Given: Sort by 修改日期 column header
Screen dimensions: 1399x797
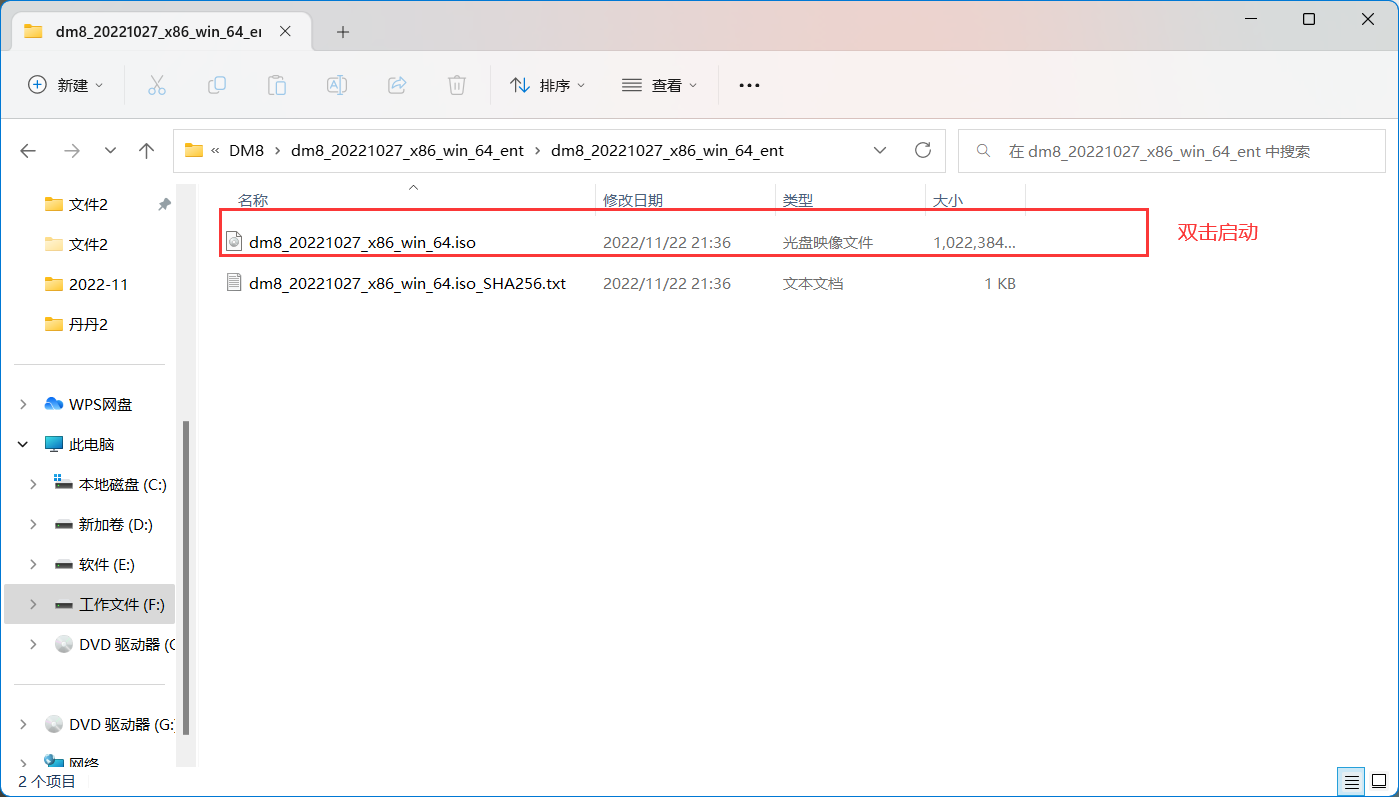Looking at the screenshot, I should (x=632, y=201).
